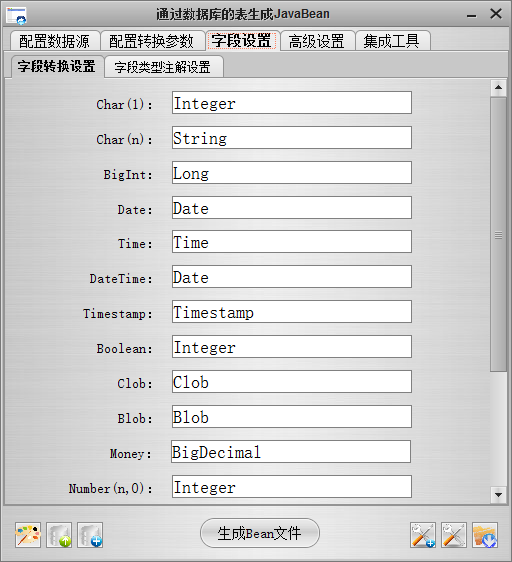Click the vertical scrollbar thumb
Viewport: 512px width, 562px height.
pos(498,235)
